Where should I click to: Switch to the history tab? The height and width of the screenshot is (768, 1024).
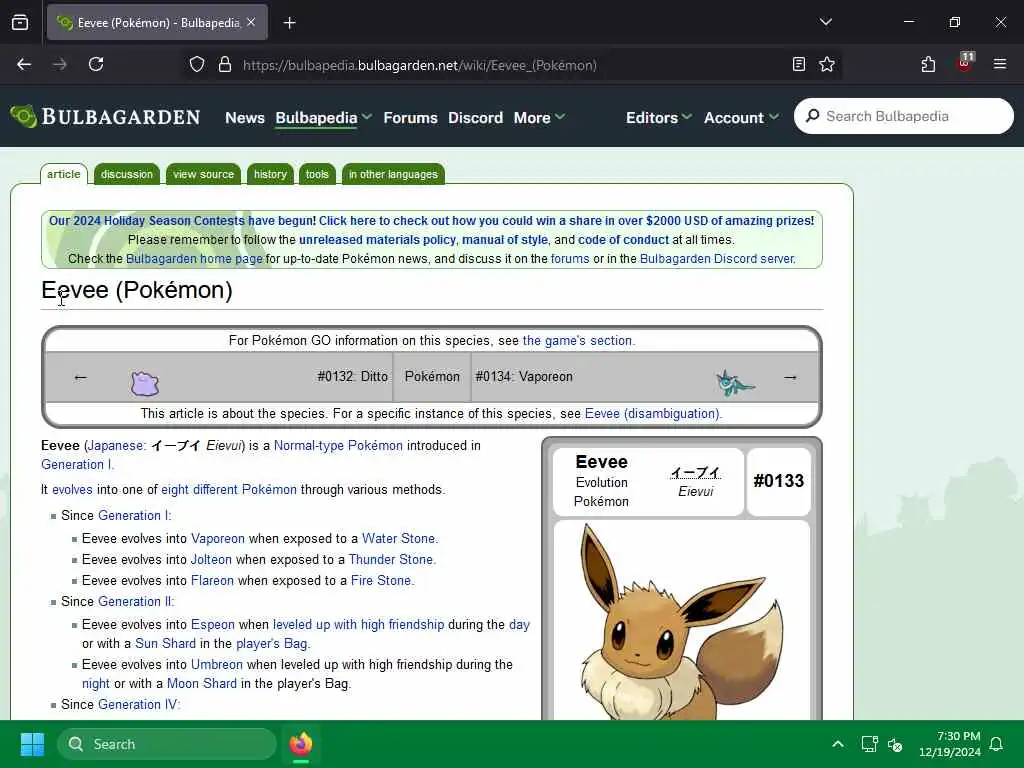click(x=270, y=174)
